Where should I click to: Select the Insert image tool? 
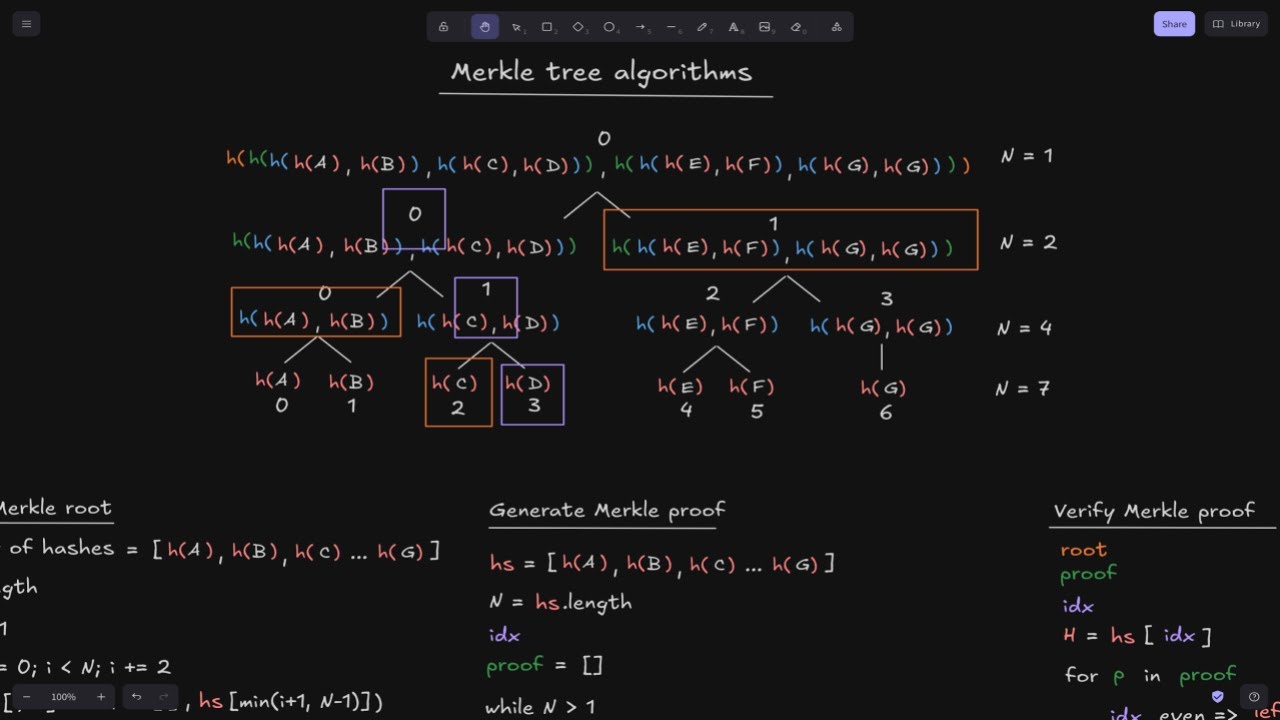765,27
